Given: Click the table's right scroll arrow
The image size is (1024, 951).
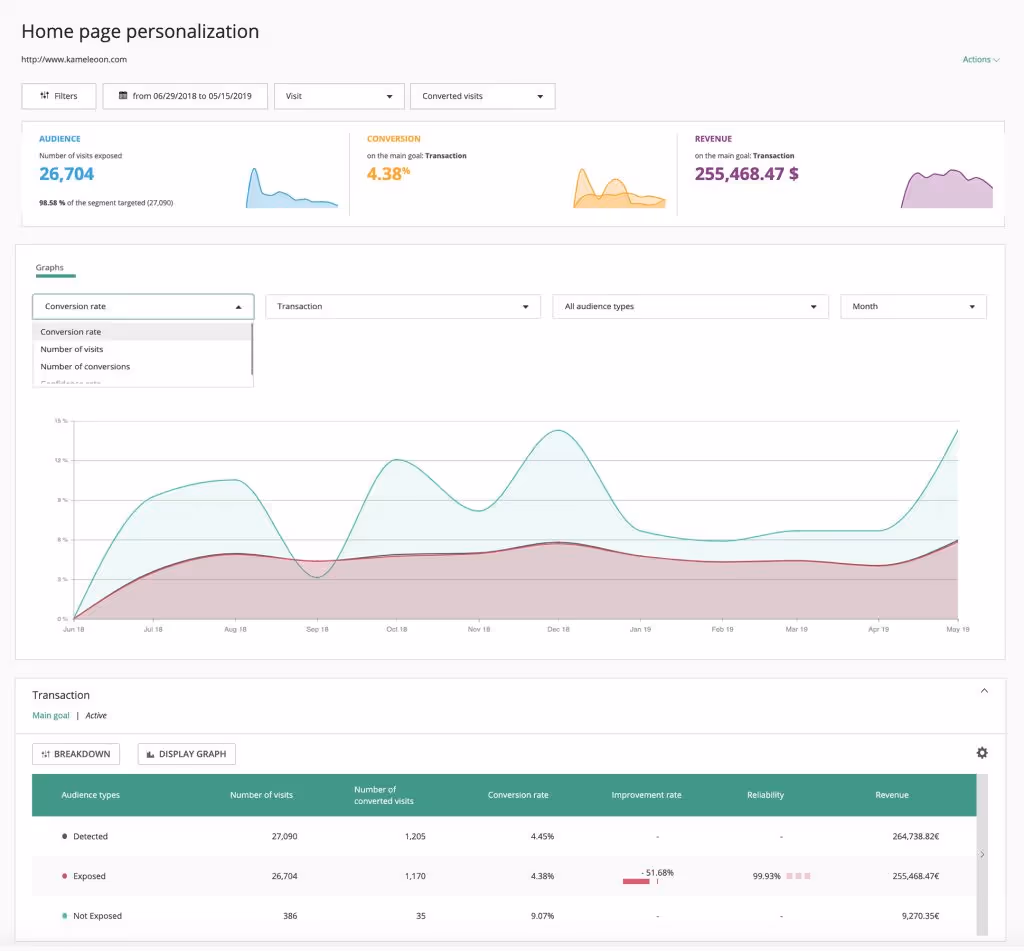Looking at the screenshot, I should point(982,855).
